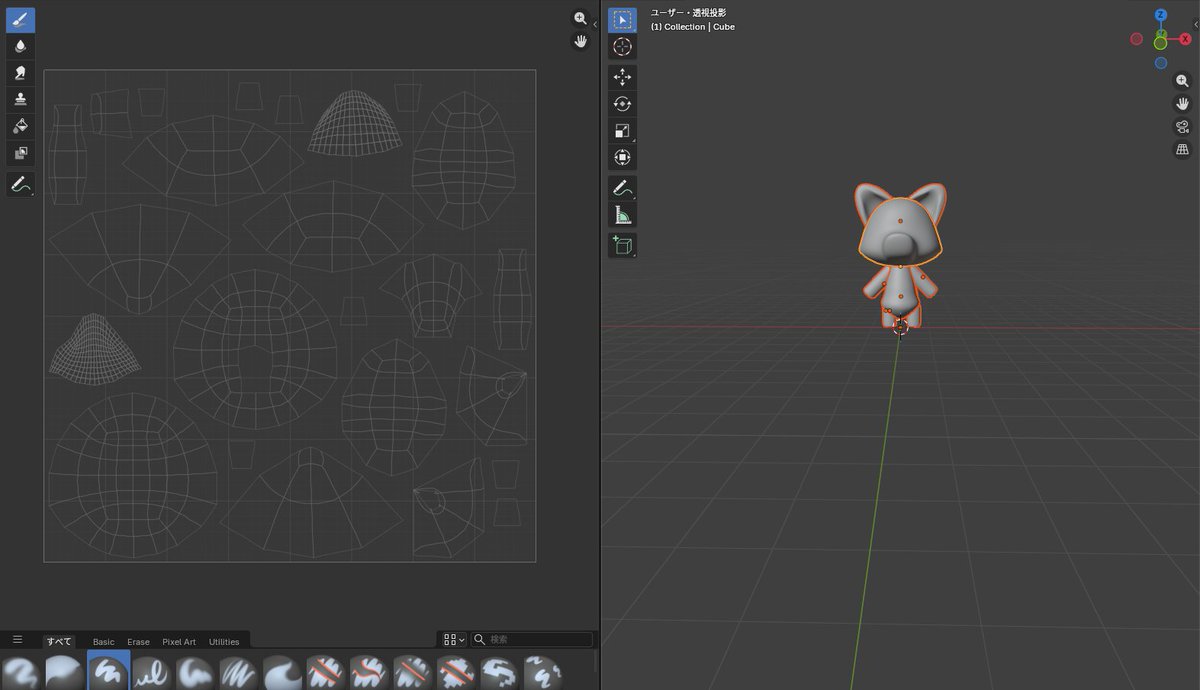The image size is (1200, 690).
Task: Select the Annotate tool in image editor
Action: [x=21, y=184]
